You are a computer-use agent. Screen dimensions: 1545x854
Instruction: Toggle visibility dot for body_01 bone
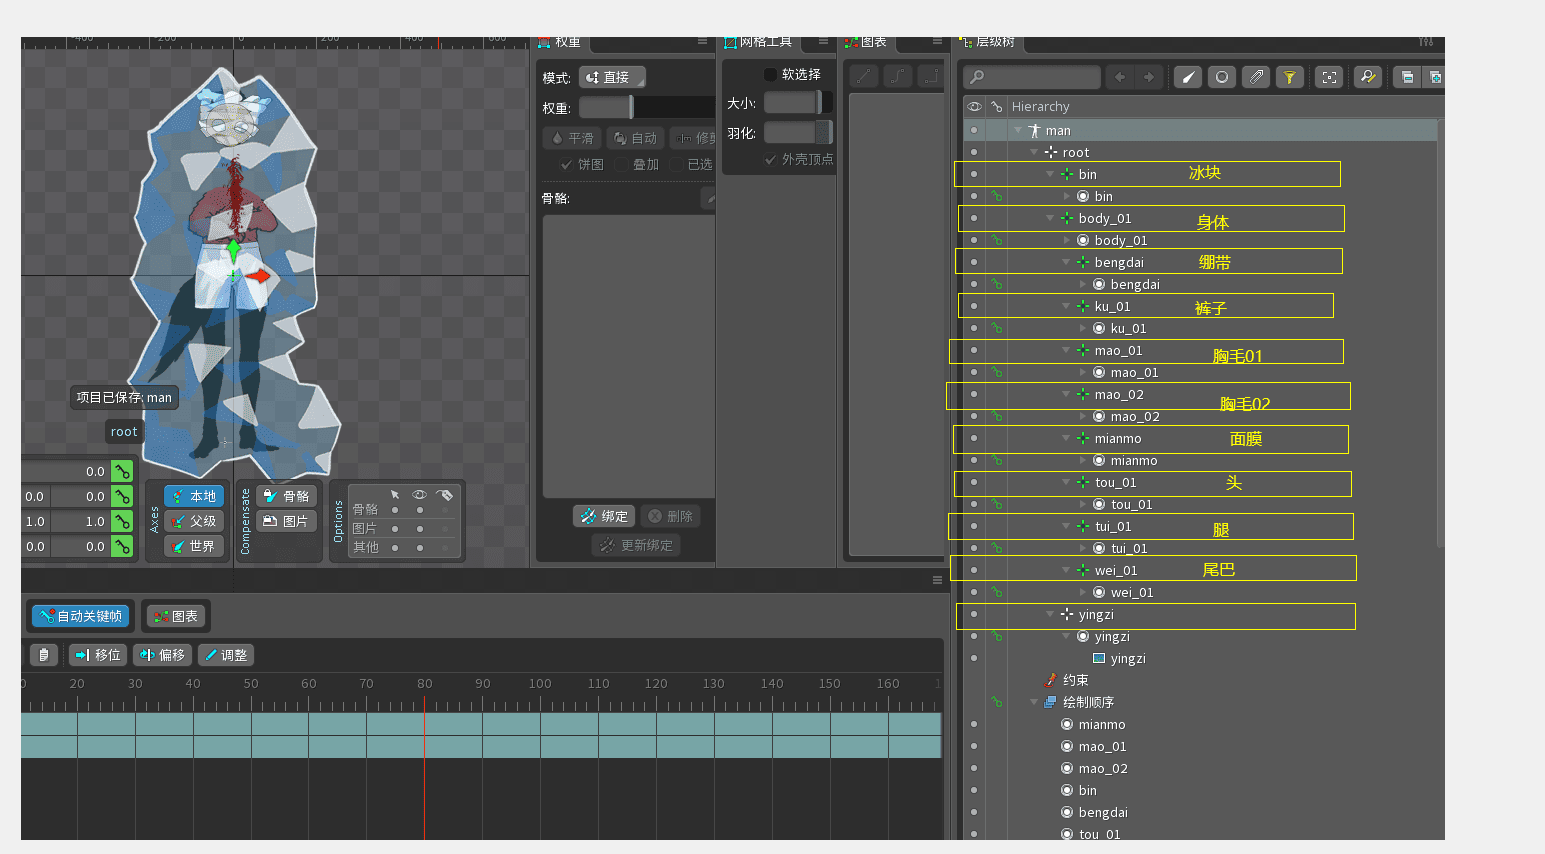(x=974, y=218)
